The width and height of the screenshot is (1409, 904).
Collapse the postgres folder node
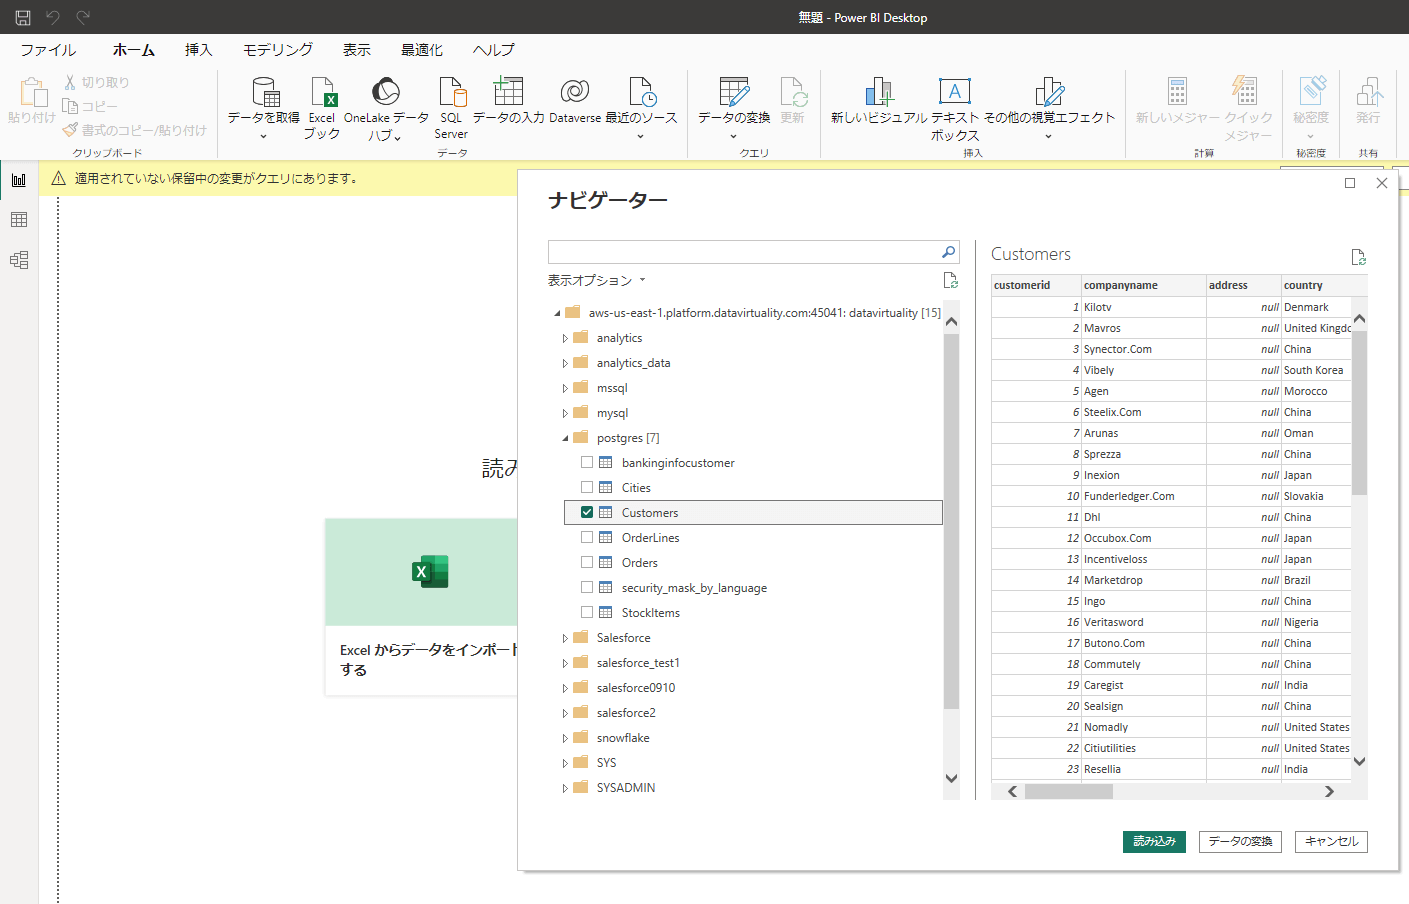pyautogui.click(x=565, y=438)
